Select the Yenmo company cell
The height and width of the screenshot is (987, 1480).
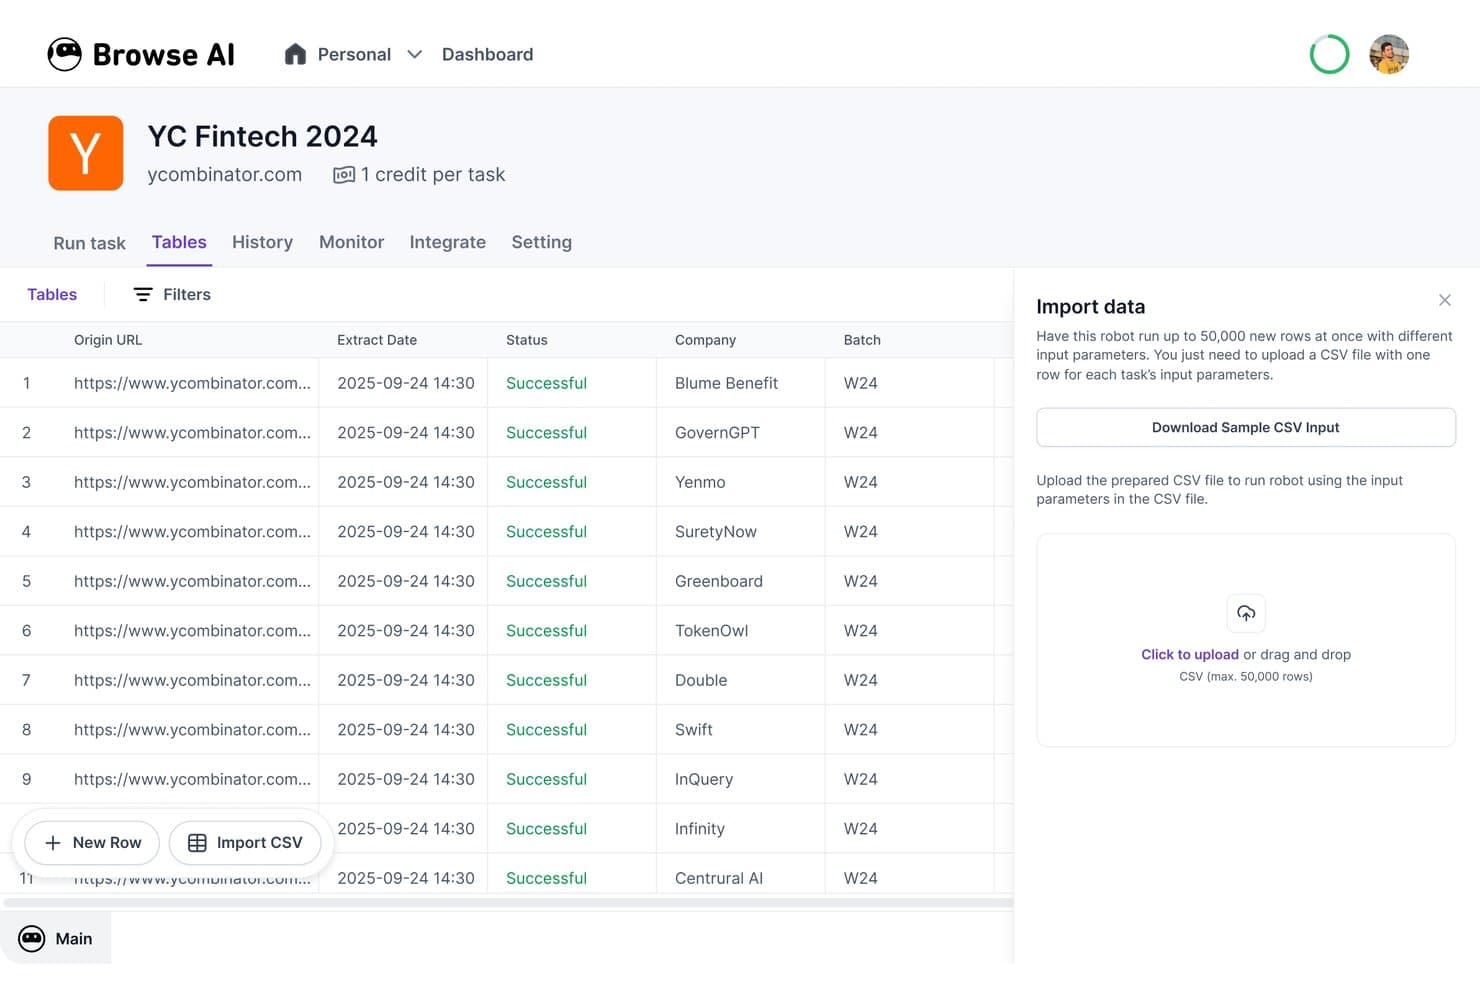tap(740, 482)
